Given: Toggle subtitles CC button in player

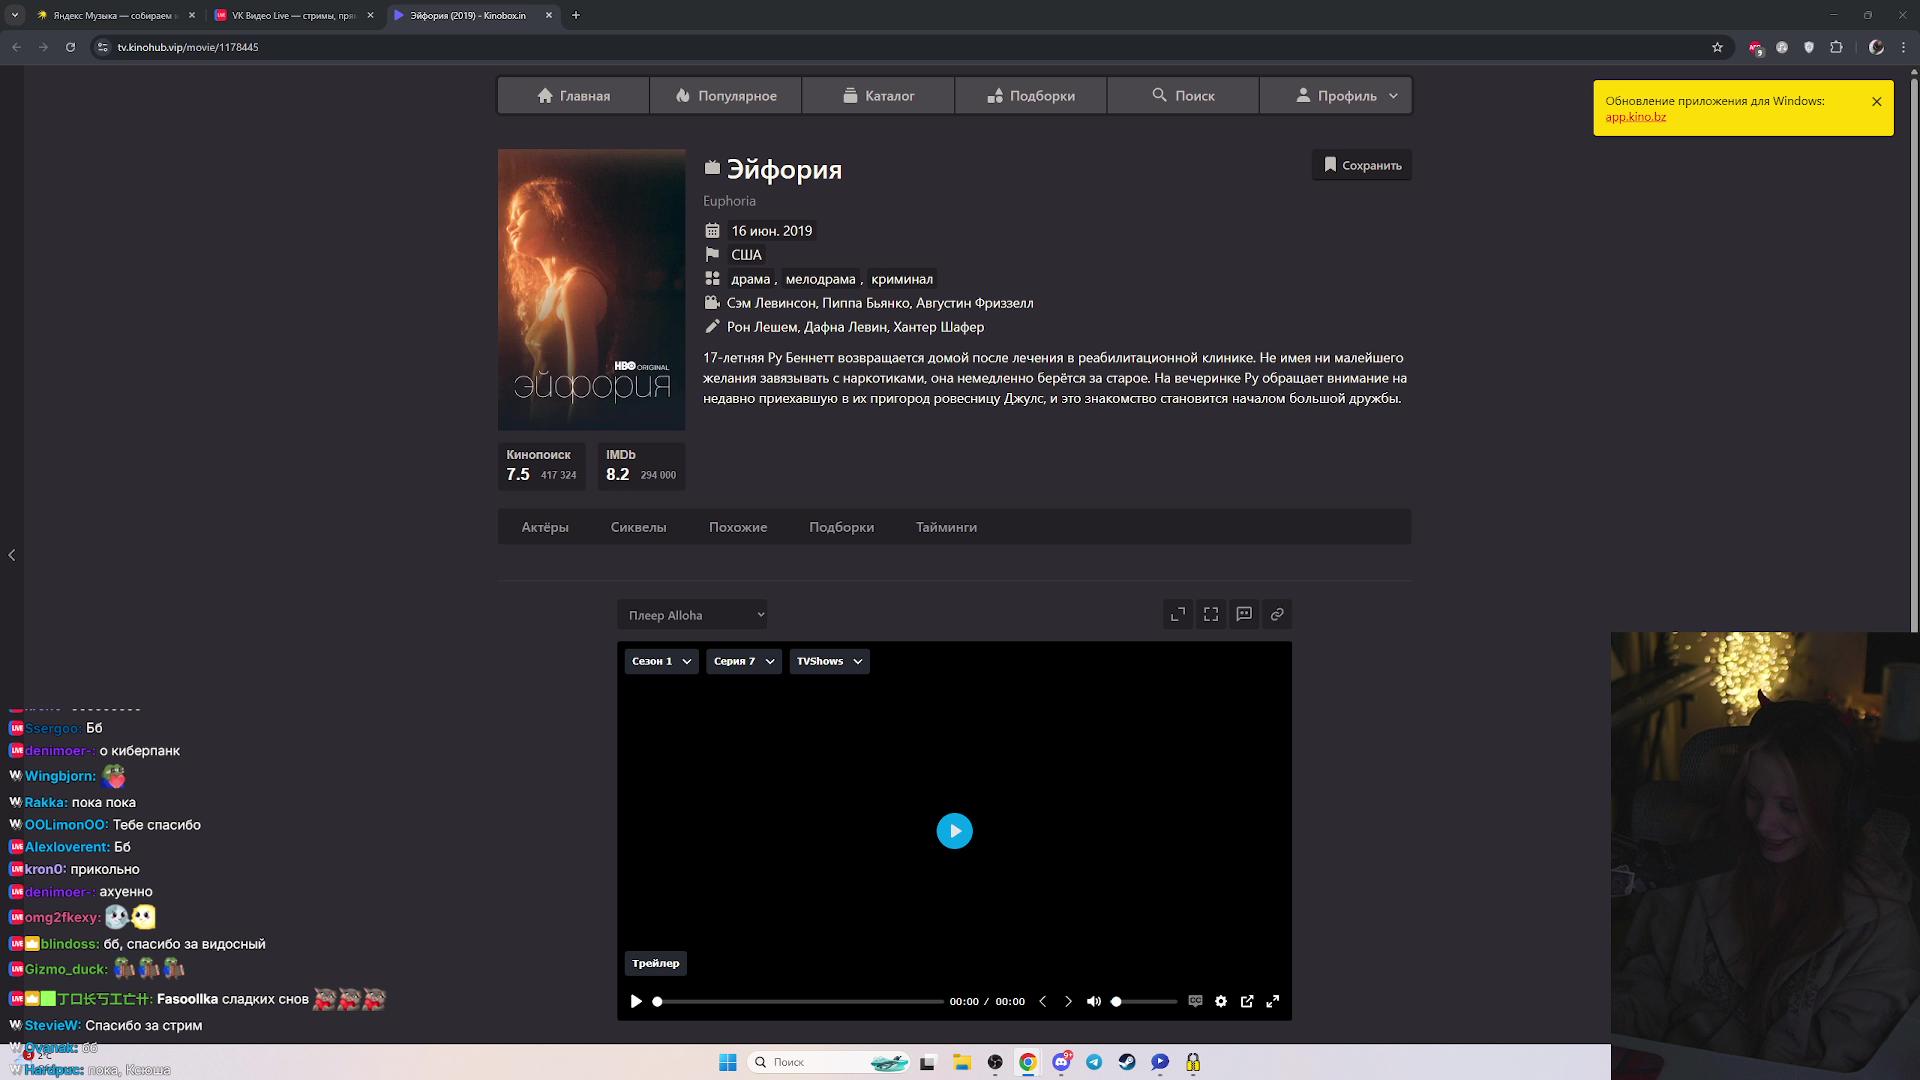Looking at the screenshot, I should 1195,1001.
